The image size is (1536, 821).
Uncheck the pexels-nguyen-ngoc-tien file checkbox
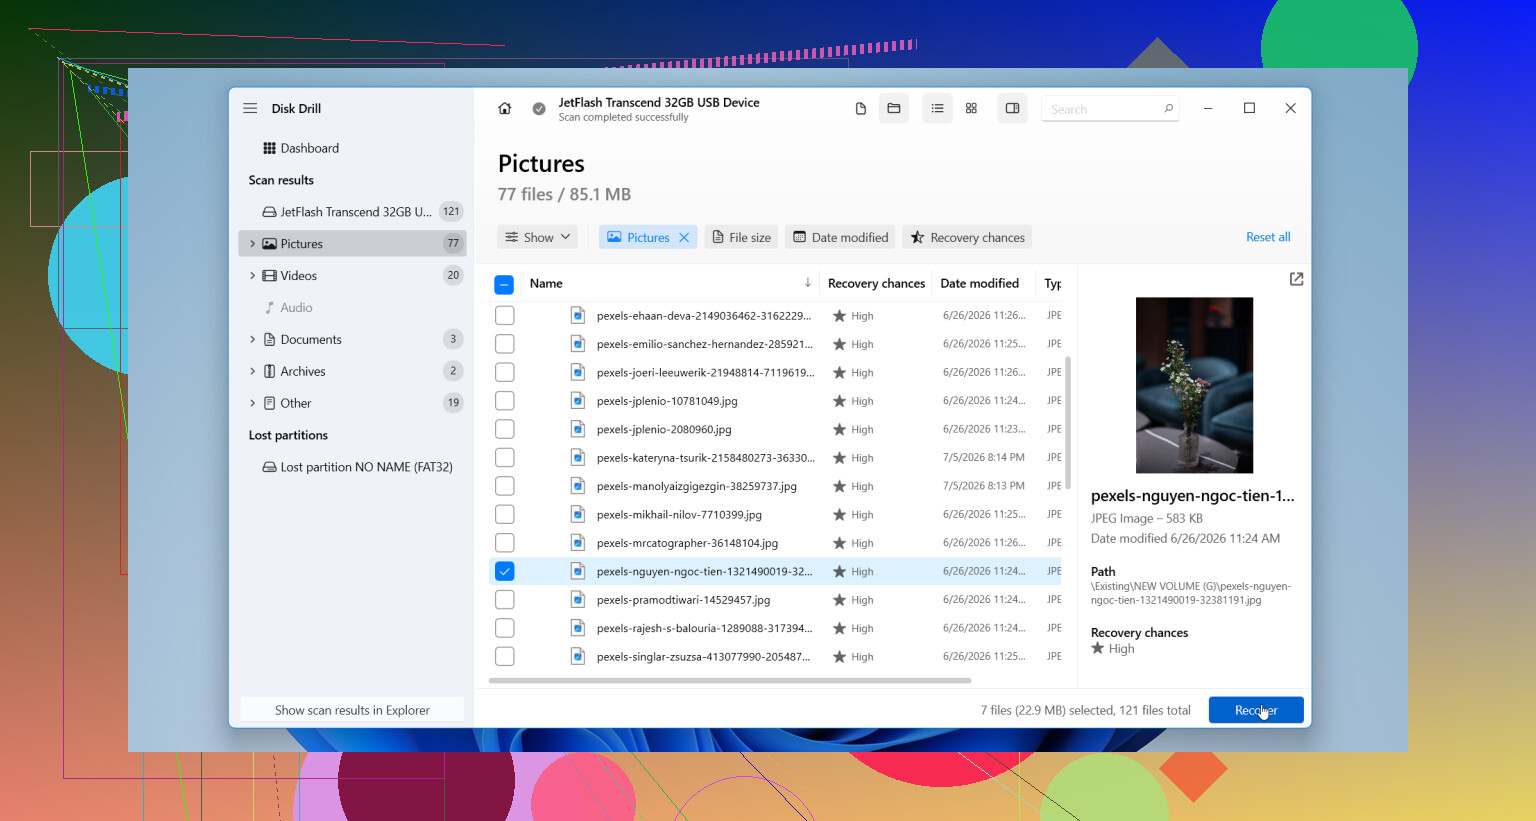coord(504,571)
